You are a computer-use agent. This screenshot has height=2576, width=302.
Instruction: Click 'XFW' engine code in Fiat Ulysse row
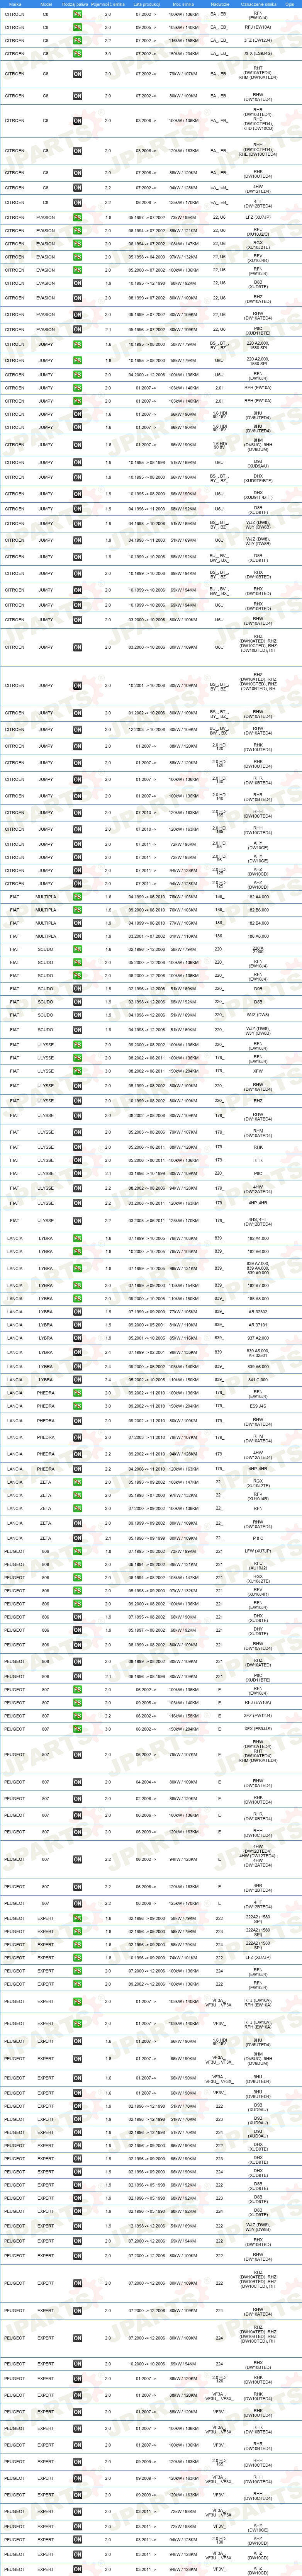coord(258,1071)
